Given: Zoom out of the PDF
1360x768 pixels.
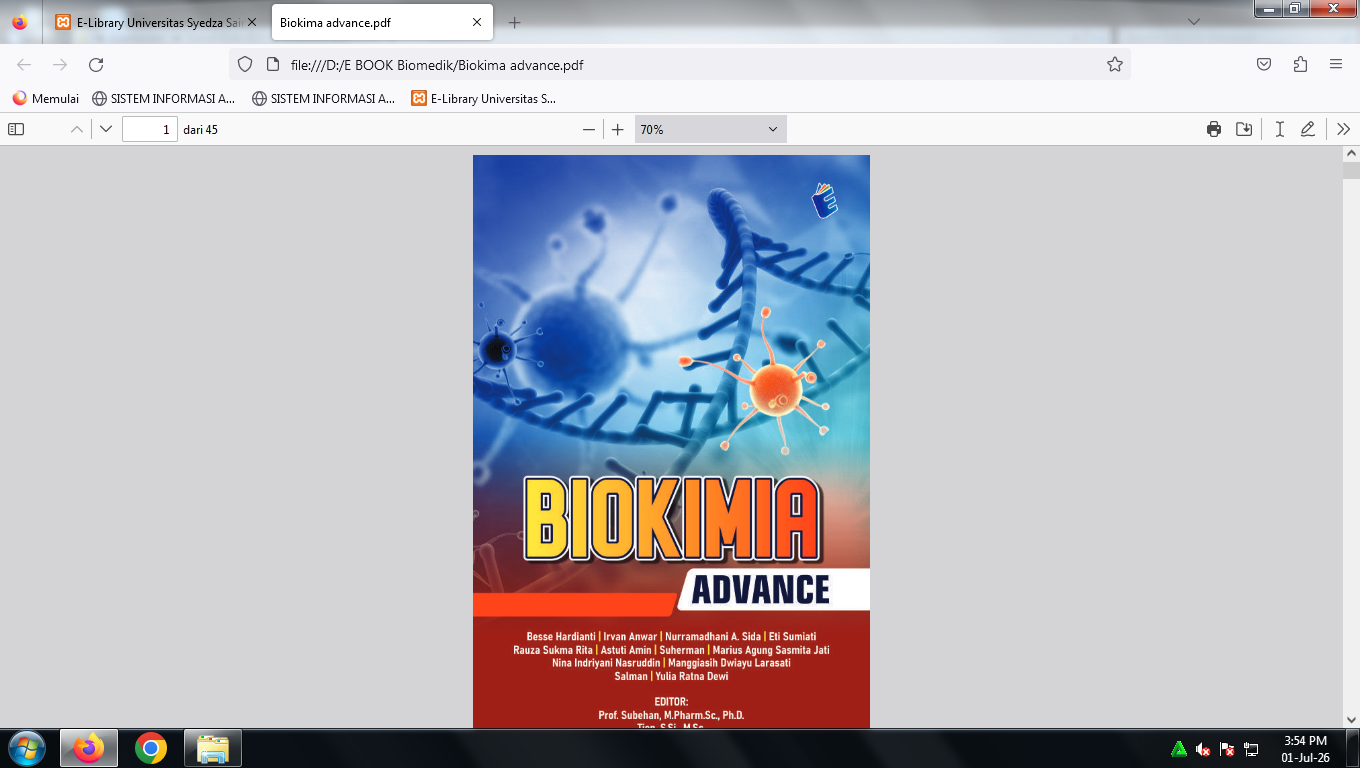Looking at the screenshot, I should (x=589, y=129).
